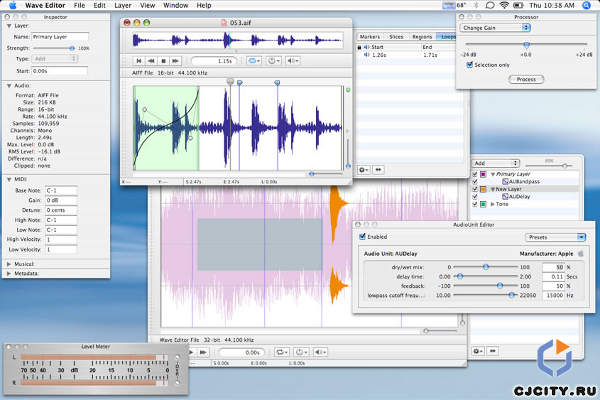This screenshot has height=400, width=600.
Task: Open Spotlight search in menu bar
Action: tap(587, 5)
